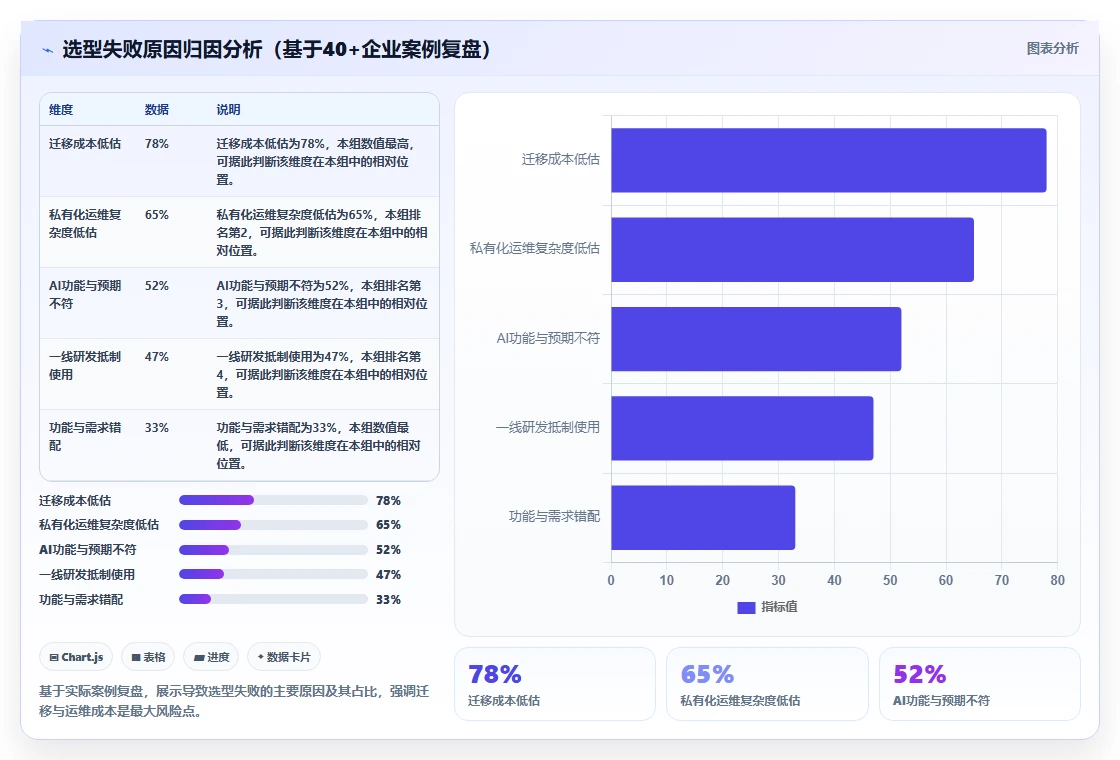
Task: Select the 表格 tag chip
Action: pos(148,657)
